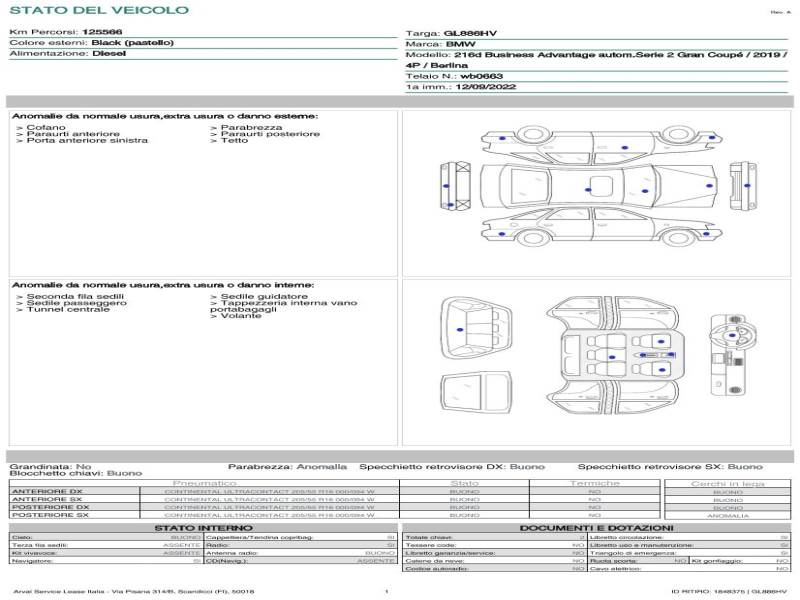Select the Alimentazione value "Diesel"
Viewport: 800px width, 600px height.
109,53
